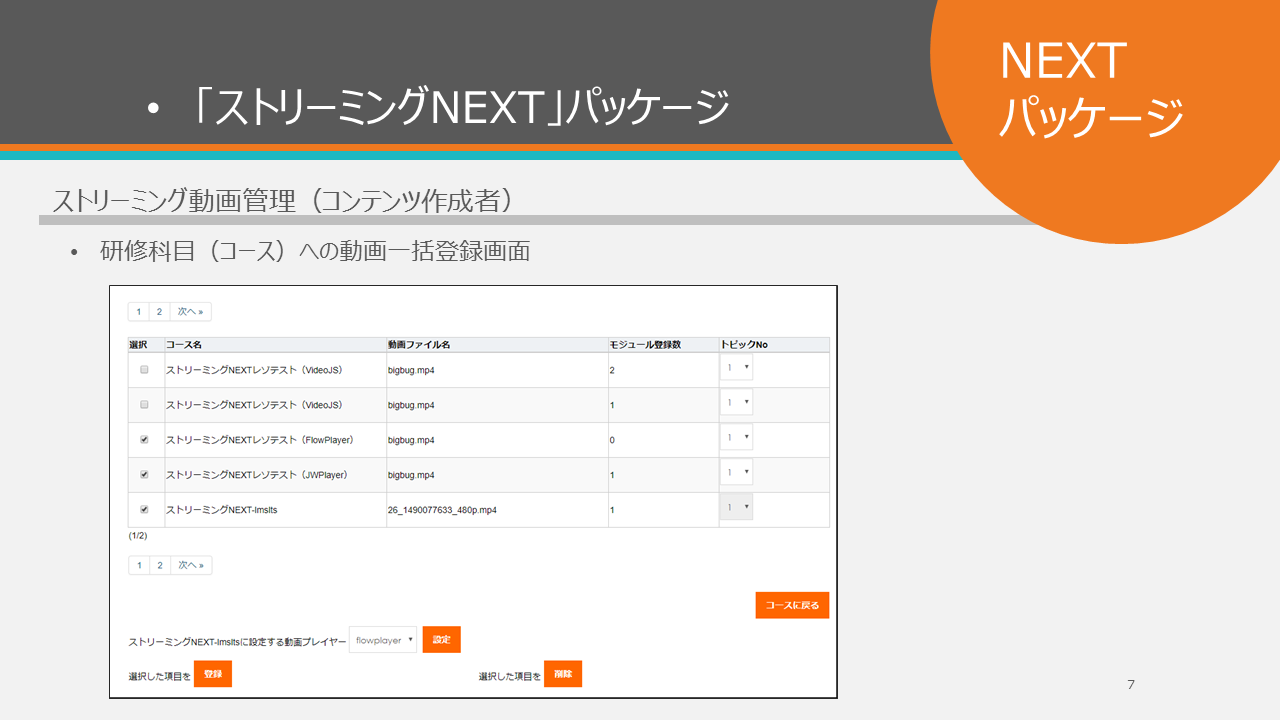Go to page 2 in the top pagination
The height and width of the screenshot is (720, 1280).
(x=159, y=312)
